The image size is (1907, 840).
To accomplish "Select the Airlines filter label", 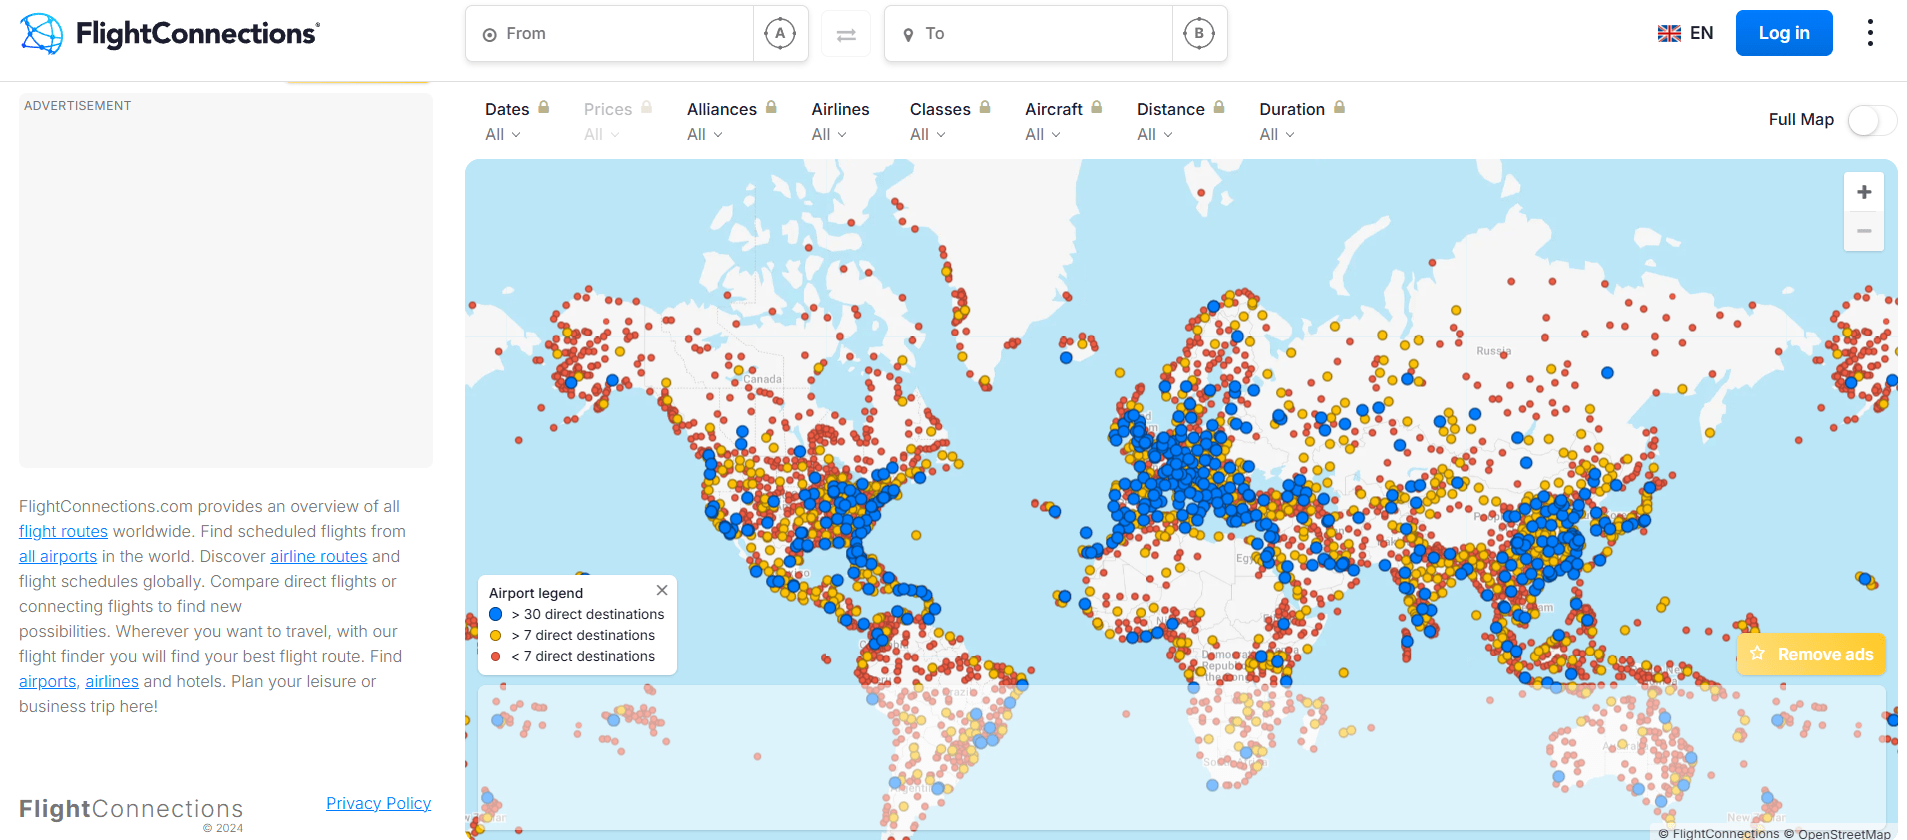I will pyautogui.click(x=841, y=109).
